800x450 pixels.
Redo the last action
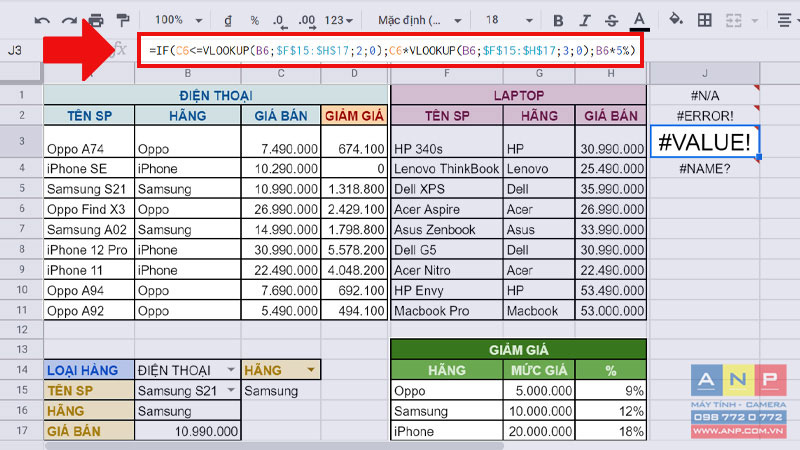pyautogui.click(x=69, y=20)
